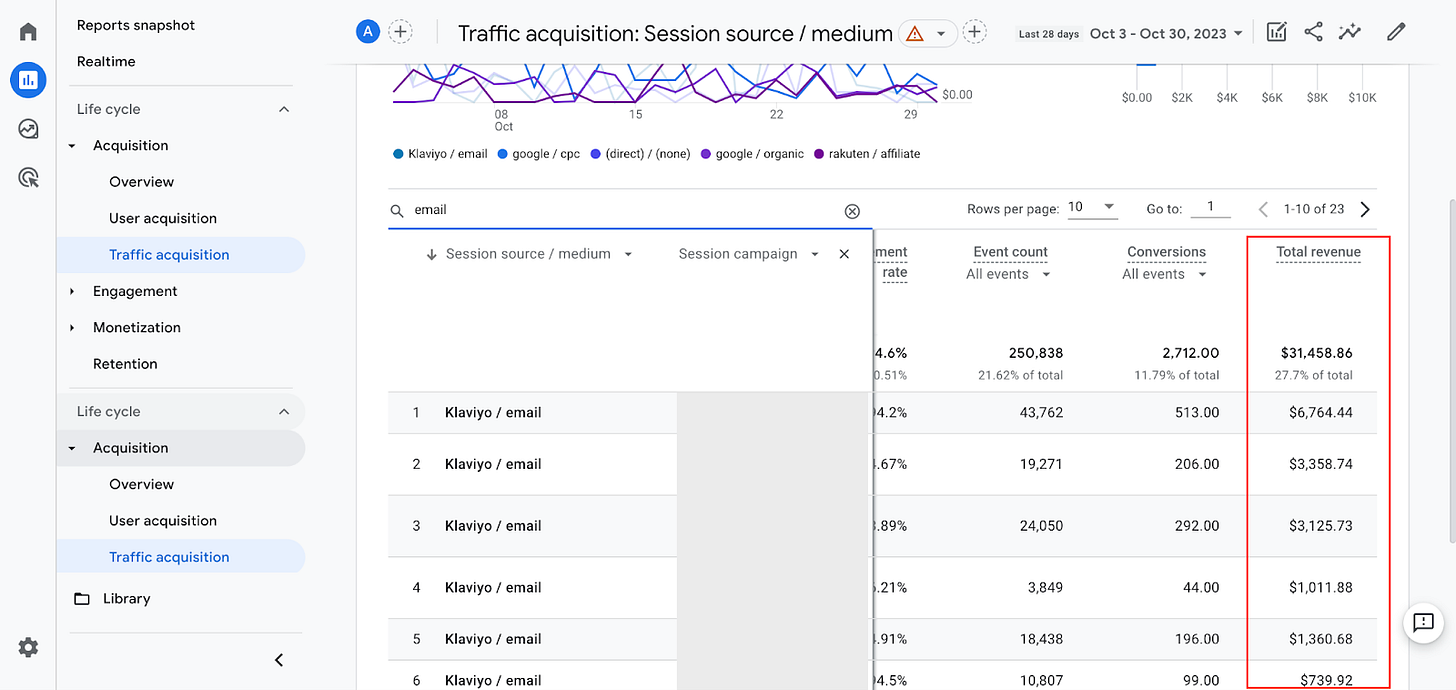This screenshot has height=690, width=1456.
Task: Open the date range dropdown
Action: (1166, 33)
